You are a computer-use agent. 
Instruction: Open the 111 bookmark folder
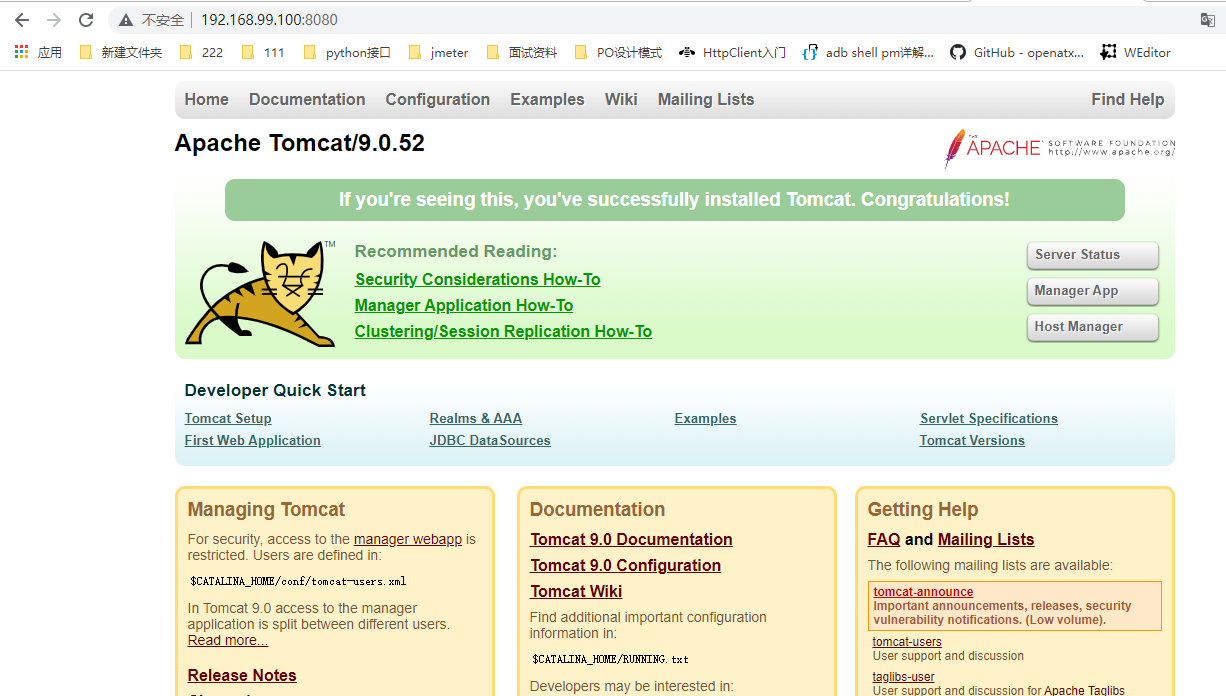point(264,53)
